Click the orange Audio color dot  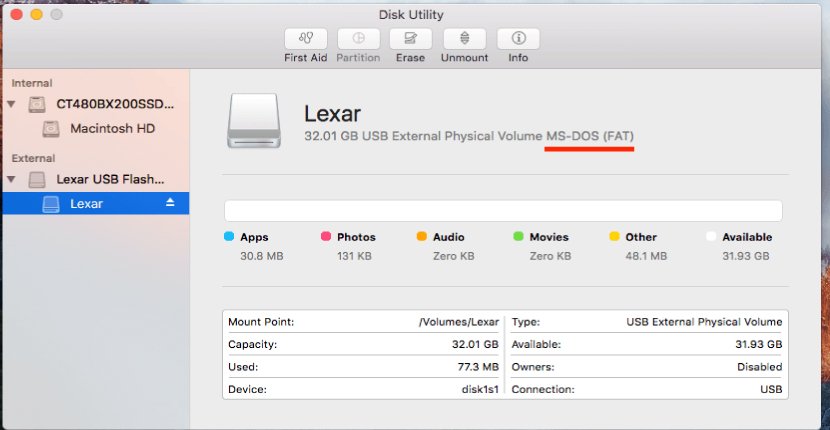pyautogui.click(x=421, y=237)
